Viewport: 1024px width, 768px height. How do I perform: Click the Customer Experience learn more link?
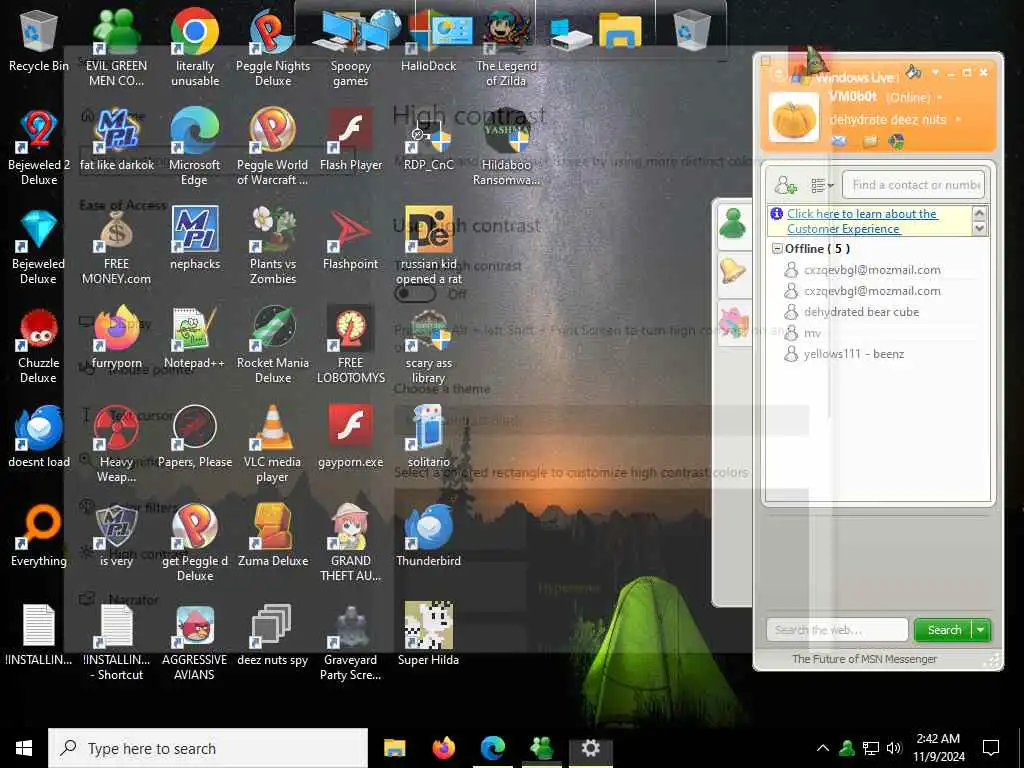pyautogui.click(x=862, y=221)
